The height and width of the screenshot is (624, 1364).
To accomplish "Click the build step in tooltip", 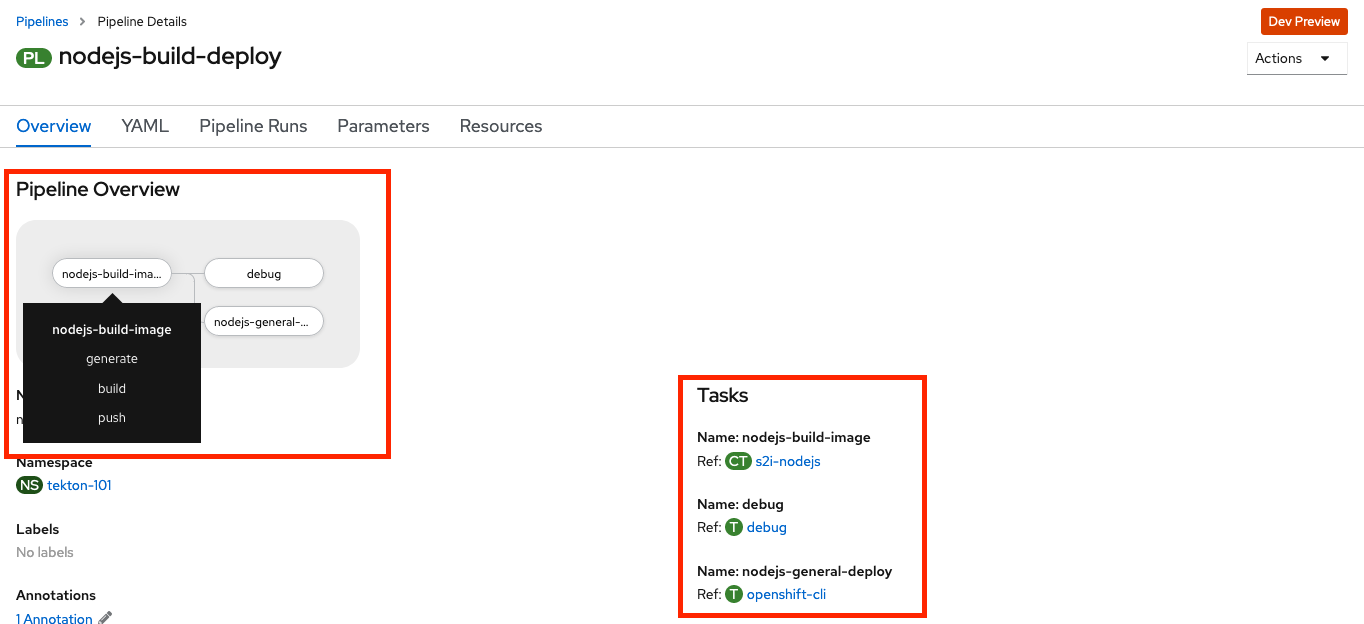I will point(112,388).
